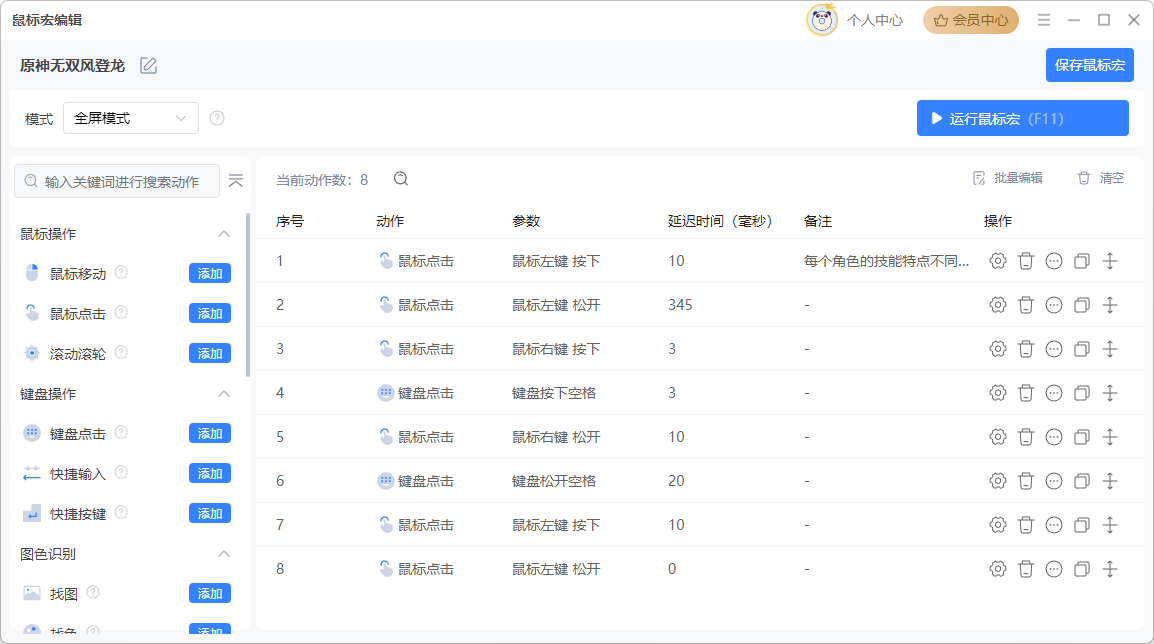Image resolution: width=1154 pixels, height=644 pixels.
Task: Click the 会员中心 button
Action: click(970, 20)
